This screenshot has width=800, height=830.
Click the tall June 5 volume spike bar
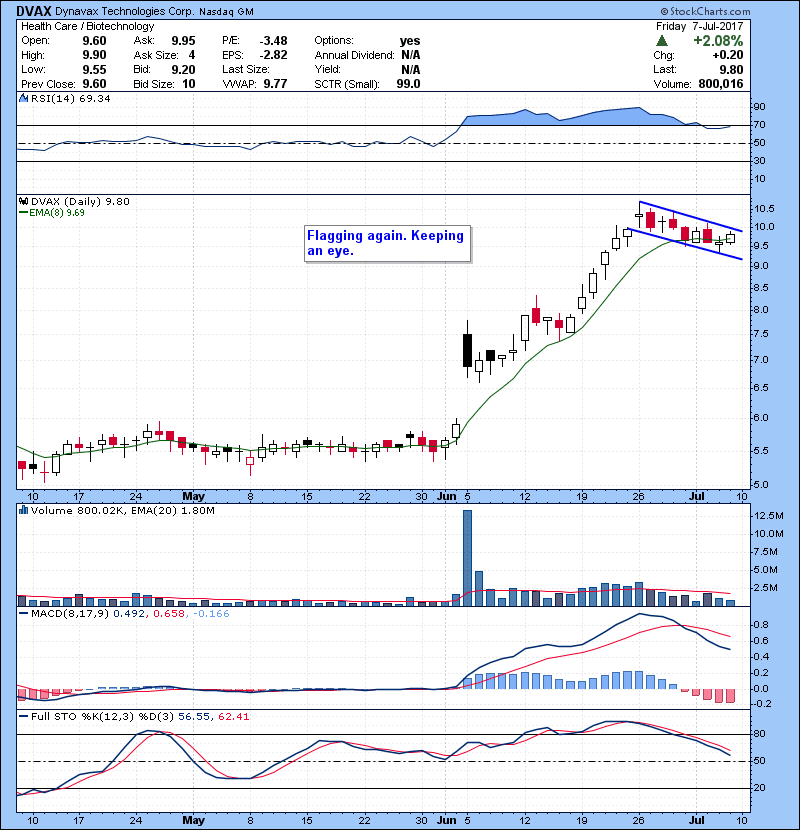point(467,558)
